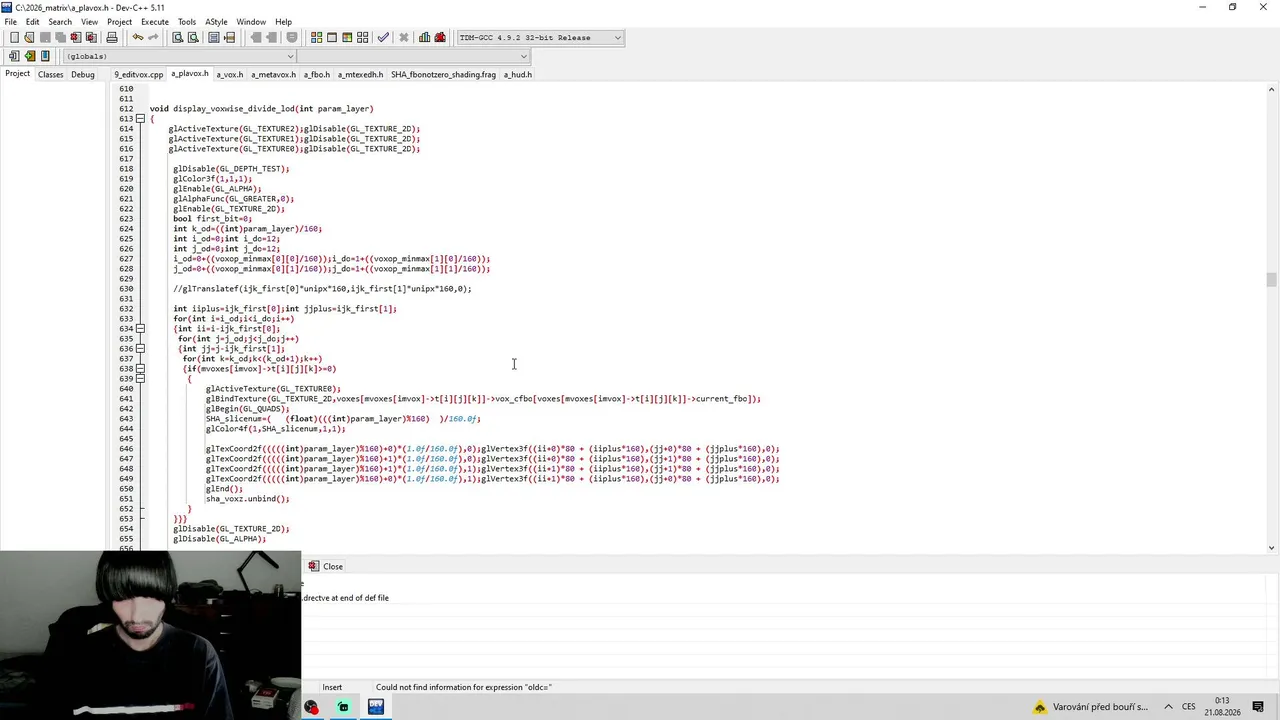Screen dimensions: 1280x720
Task: Click the Redo toolbar arrow
Action: (153, 38)
